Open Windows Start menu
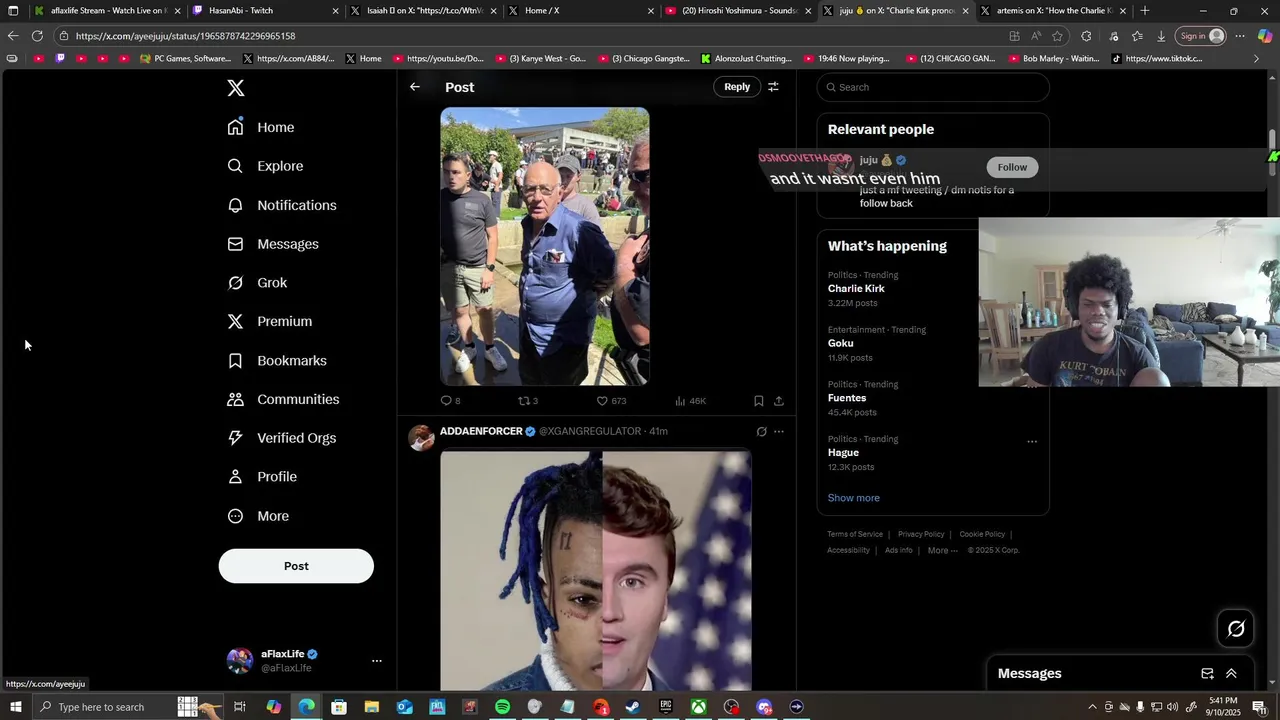 coord(15,707)
